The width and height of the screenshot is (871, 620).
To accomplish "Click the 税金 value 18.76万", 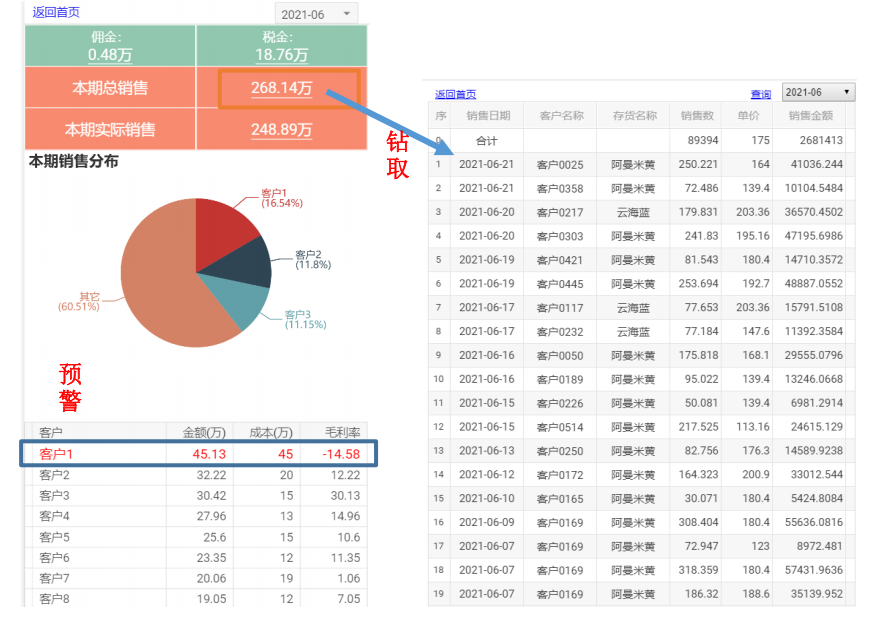I will click(281, 54).
